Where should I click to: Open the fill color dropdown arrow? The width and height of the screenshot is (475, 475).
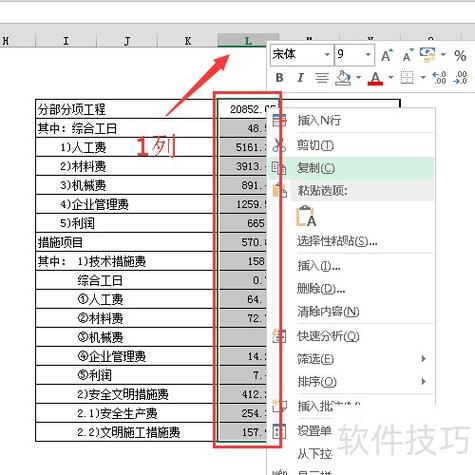[x=359, y=78]
